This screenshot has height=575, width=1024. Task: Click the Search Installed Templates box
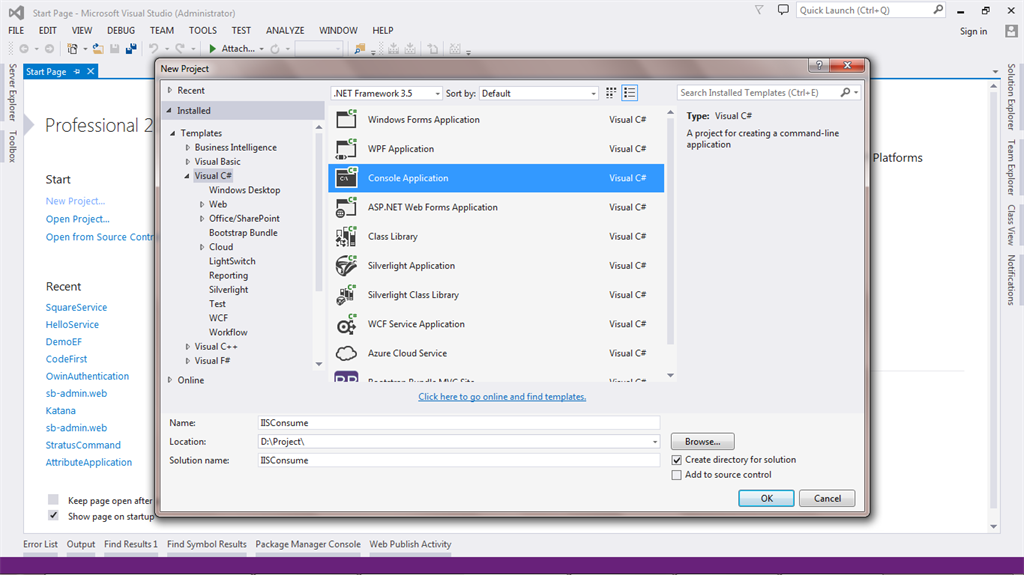click(758, 93)
